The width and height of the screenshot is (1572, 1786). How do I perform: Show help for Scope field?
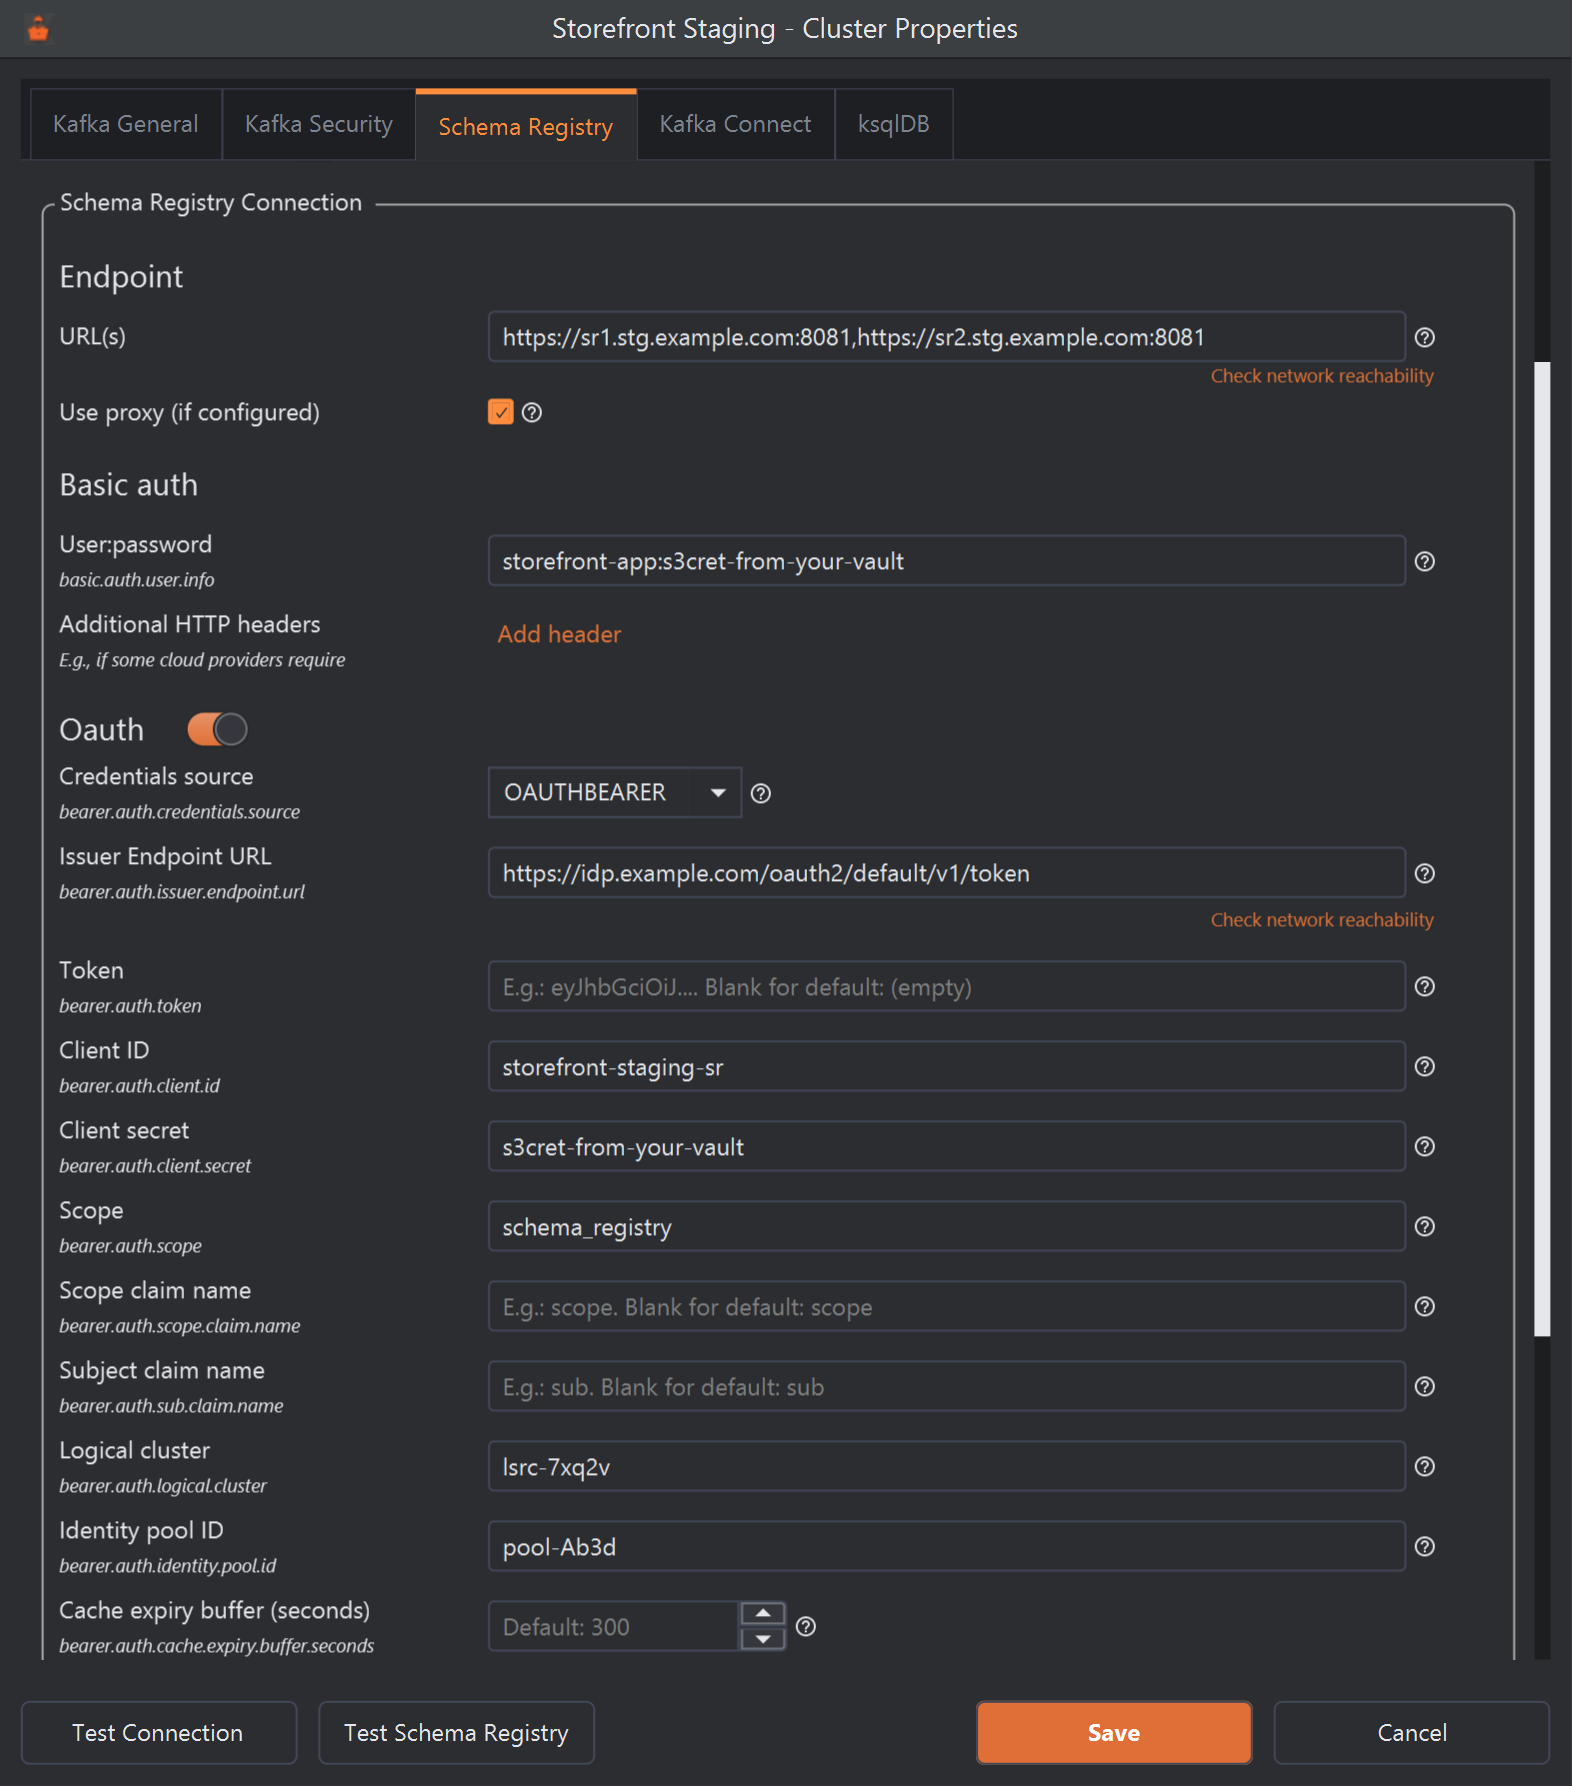(1425, 1226)
